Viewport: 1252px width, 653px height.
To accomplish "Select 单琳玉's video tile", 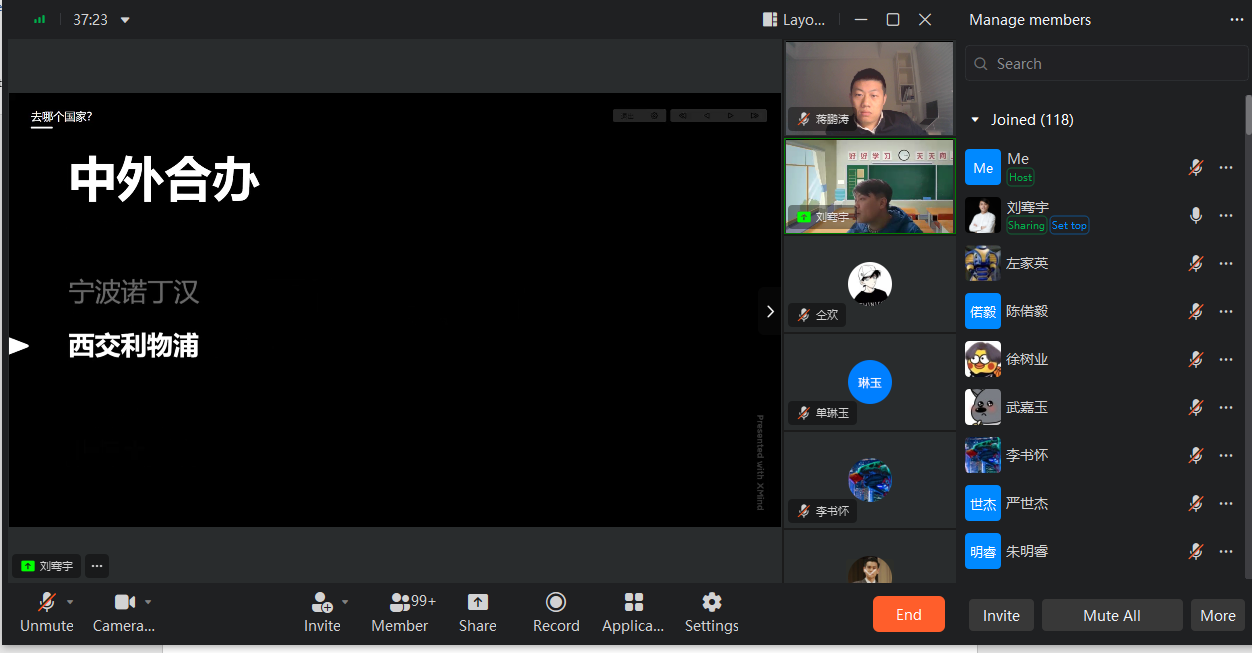I will pos(870,383).
